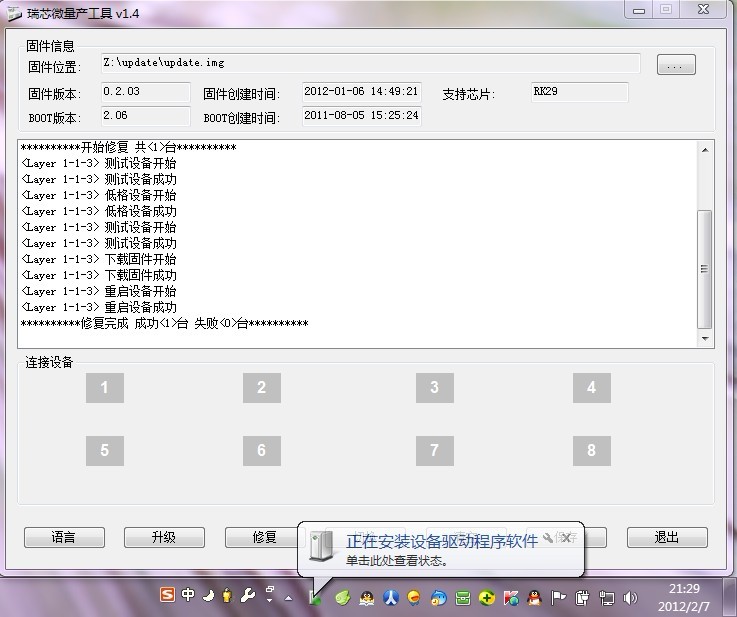Select device slot 1
The image size is (737, 617).
pos(105,388)
